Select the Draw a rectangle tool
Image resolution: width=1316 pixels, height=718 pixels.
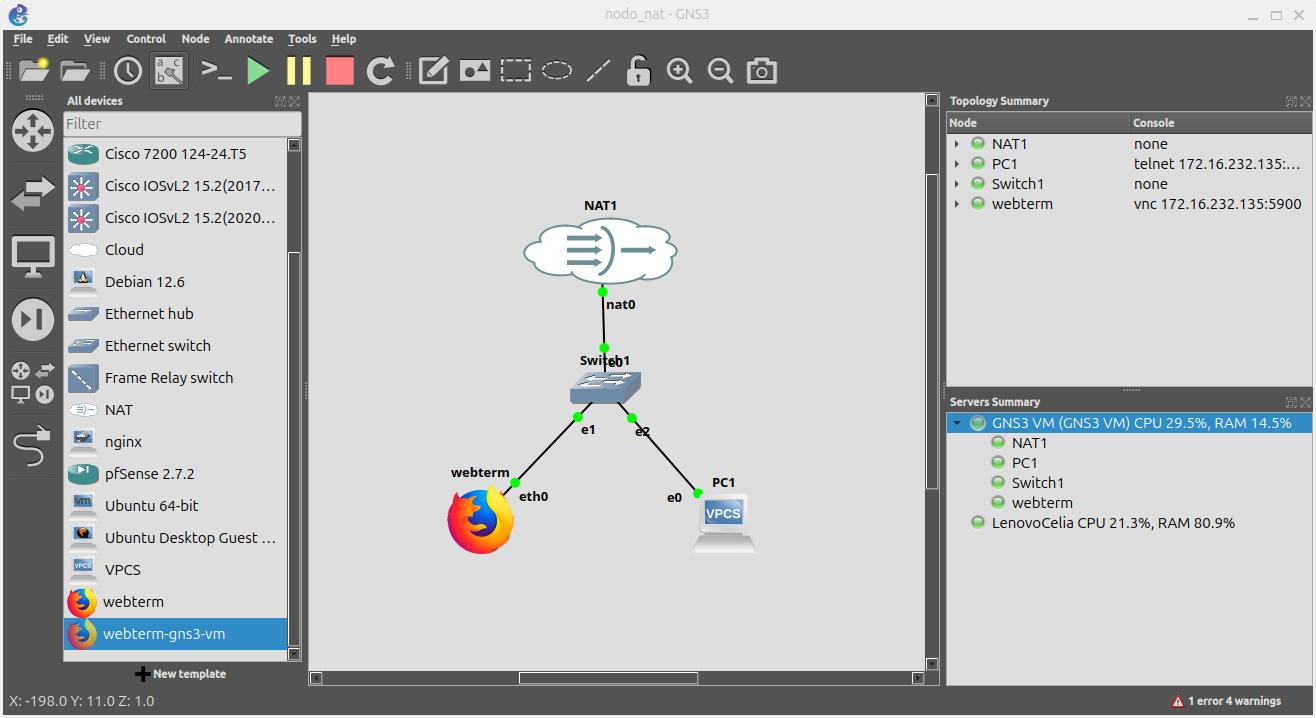click(x=516, y=70)
